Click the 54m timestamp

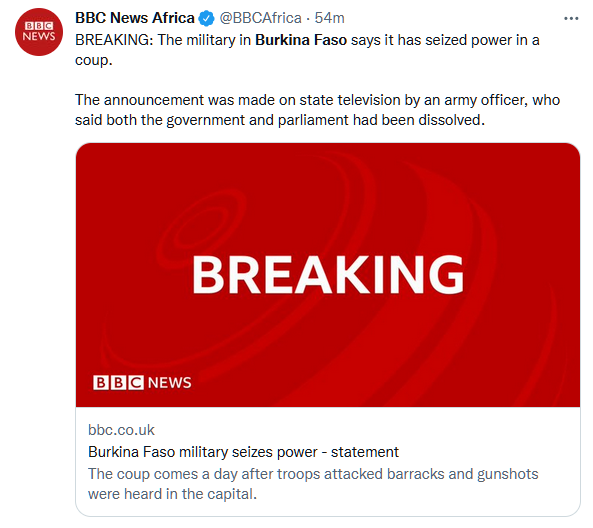[x=329, y=18]
